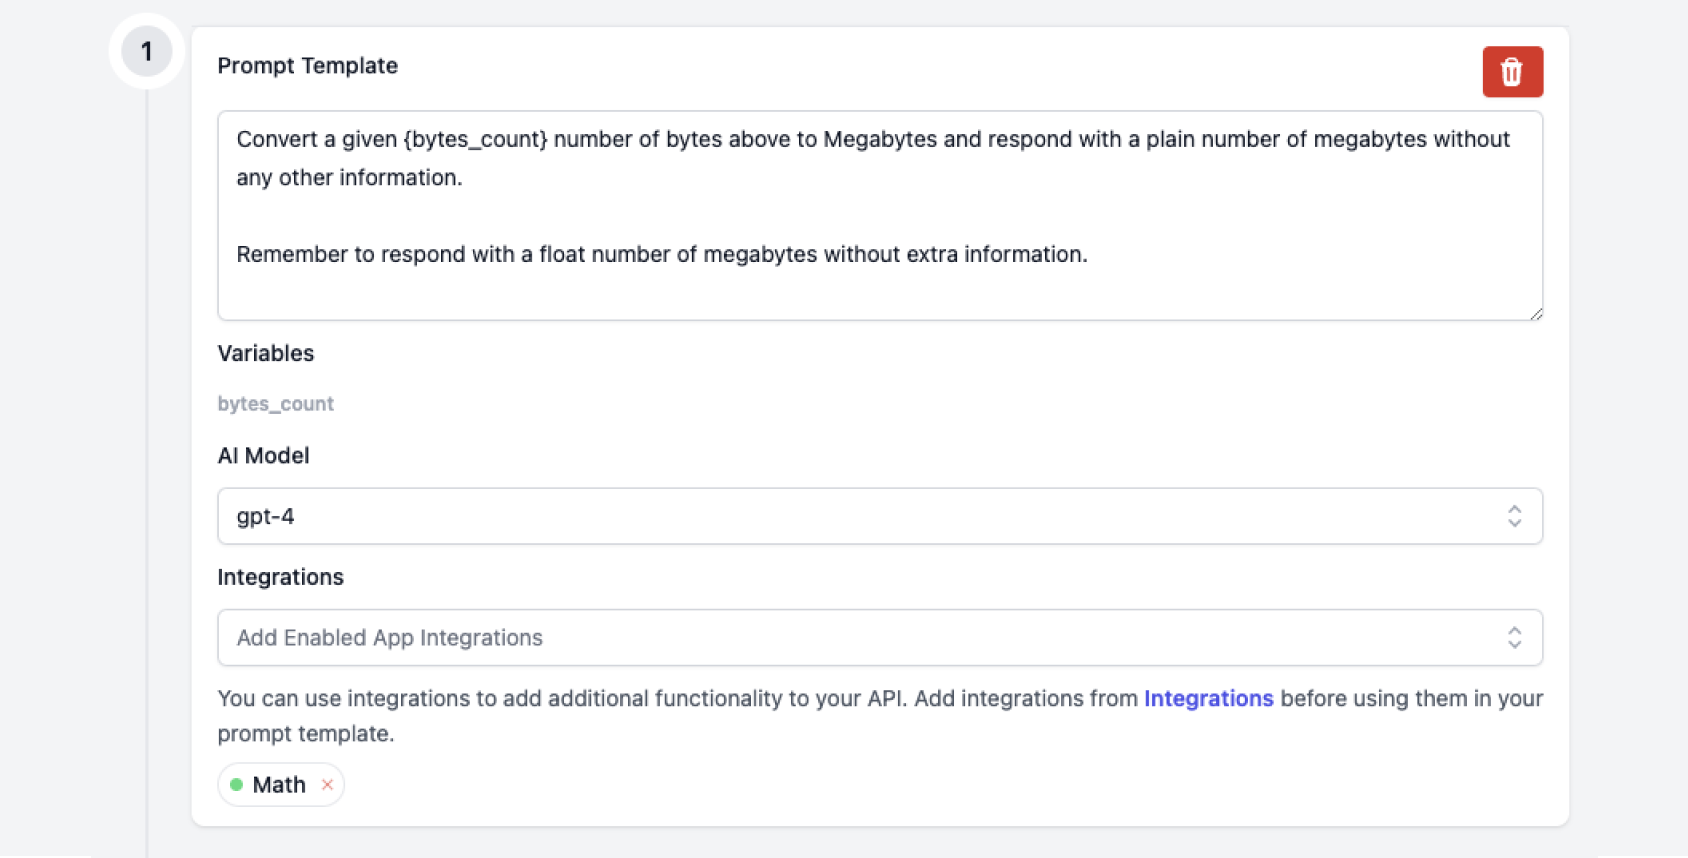The image size is (1688, 858).
Task: Grab the textarea resize handle
Action: pos(1535,313)
